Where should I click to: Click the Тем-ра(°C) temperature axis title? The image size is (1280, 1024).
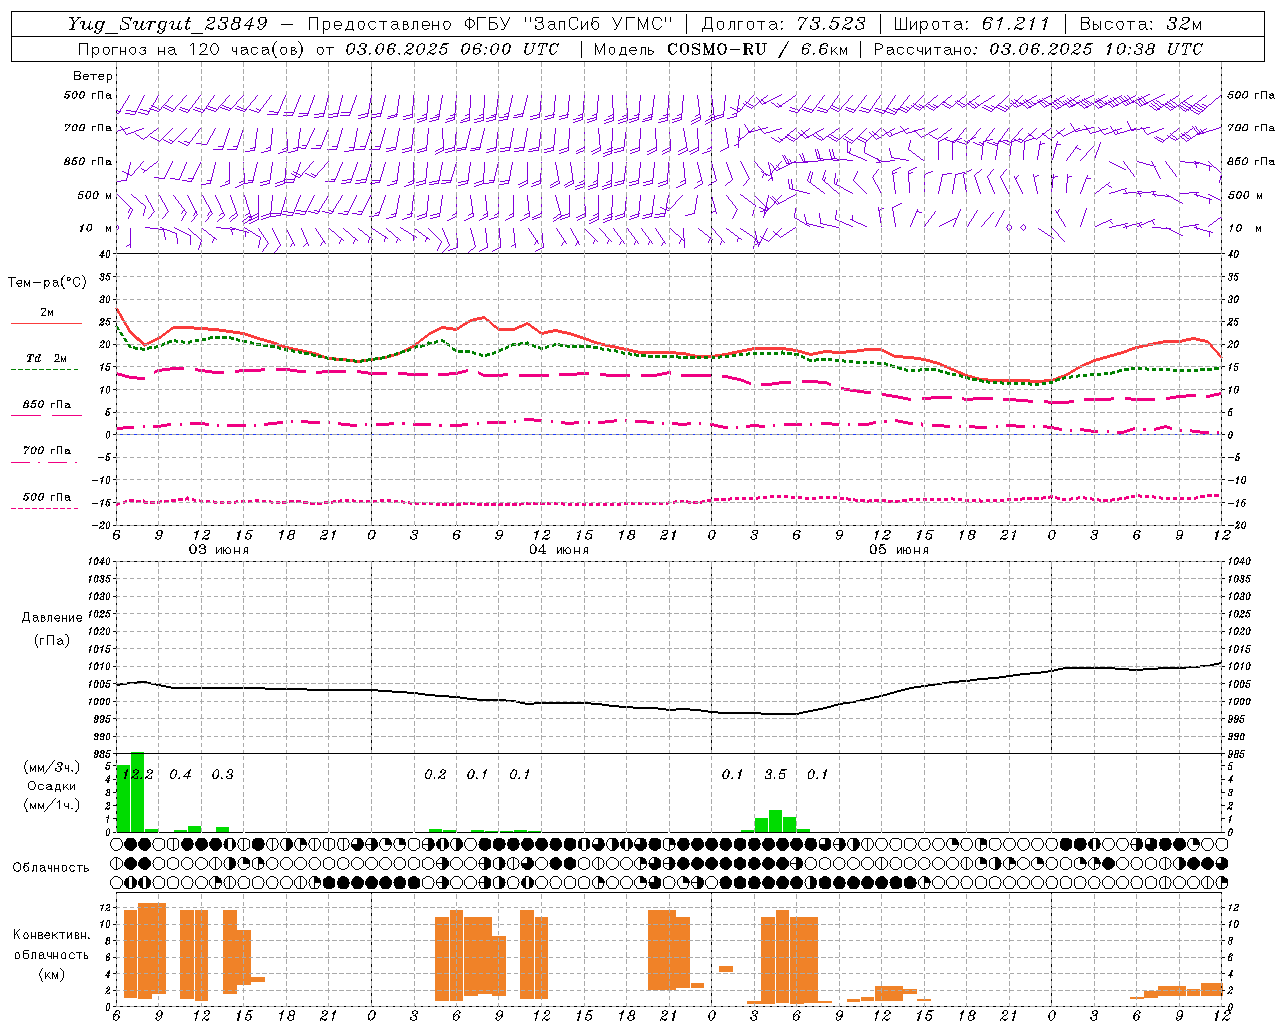coord(47,283)
